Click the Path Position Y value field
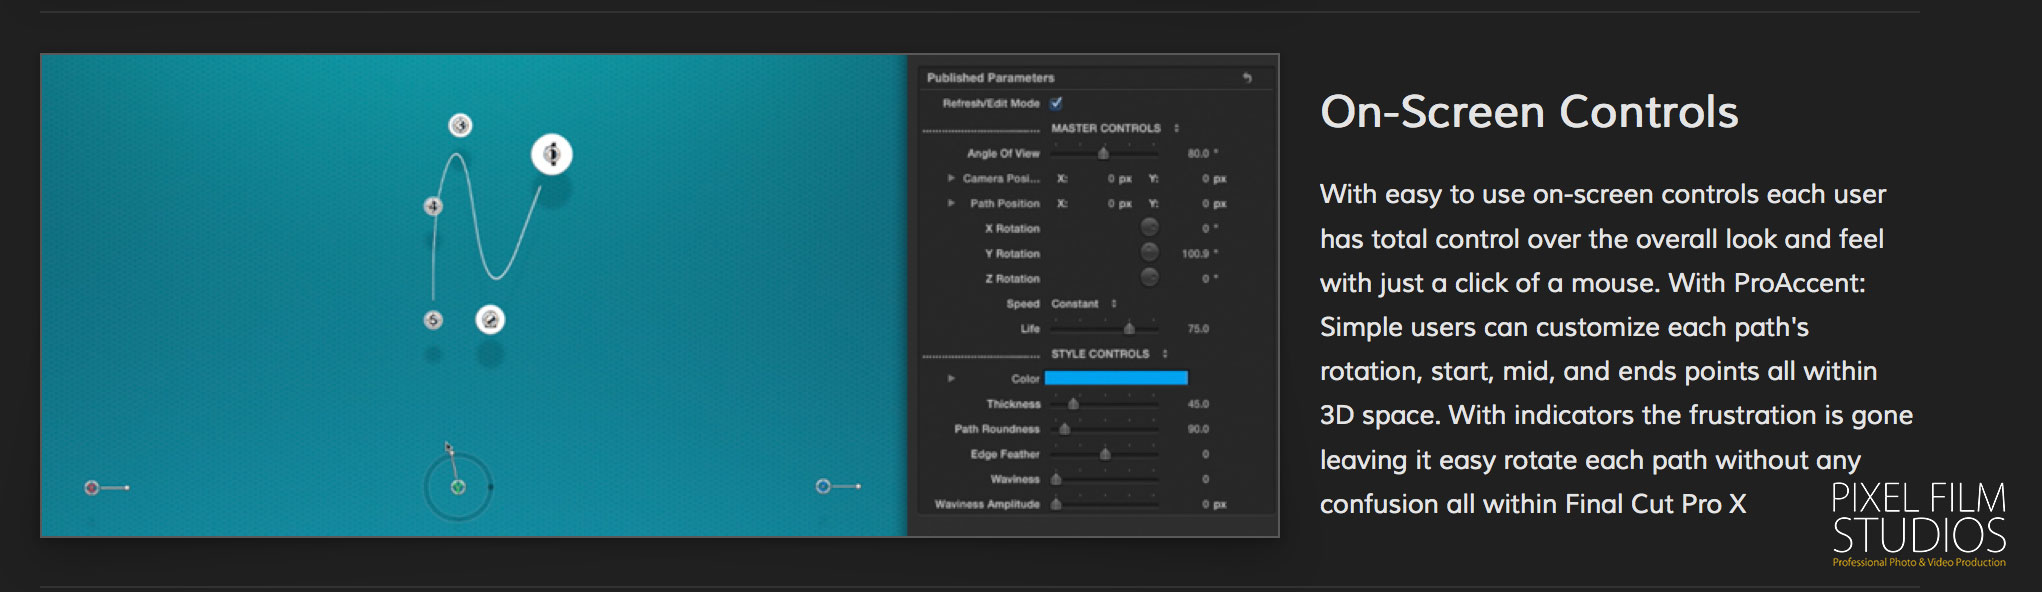Image resolution: width=2042 pixels, height=592 pixels. (x=1214, y=203)
